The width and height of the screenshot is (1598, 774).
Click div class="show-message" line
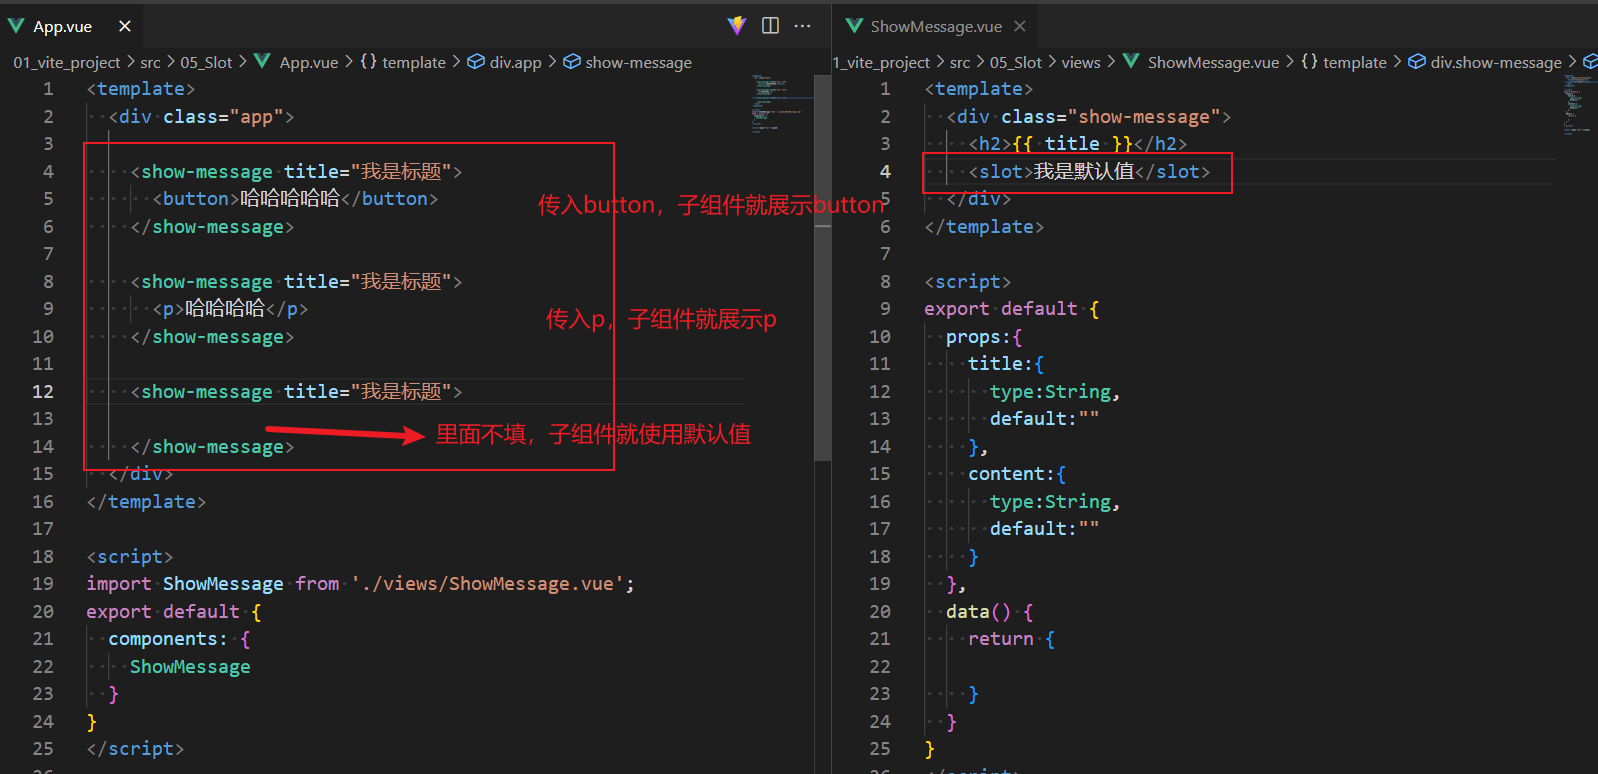1089,117
